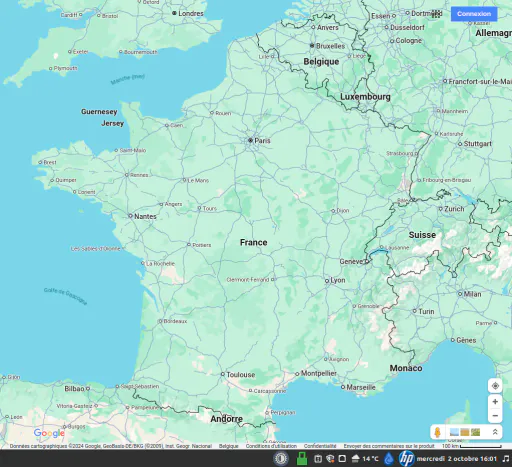Click the green padlock tray icon
512x467 pixels.
tap(302, 459)
